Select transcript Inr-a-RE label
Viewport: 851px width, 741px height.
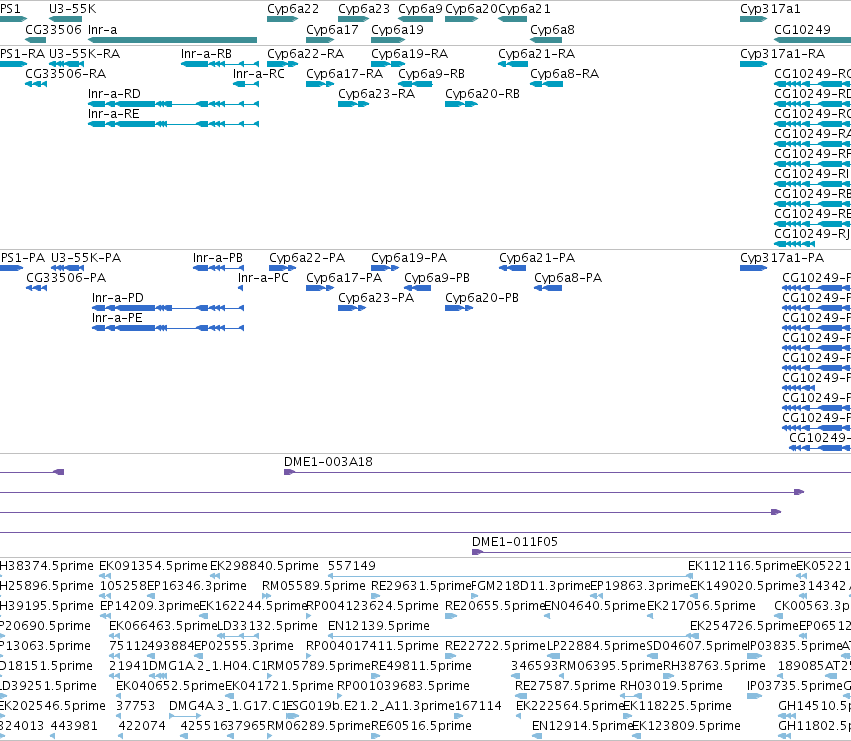click(113, 114)
